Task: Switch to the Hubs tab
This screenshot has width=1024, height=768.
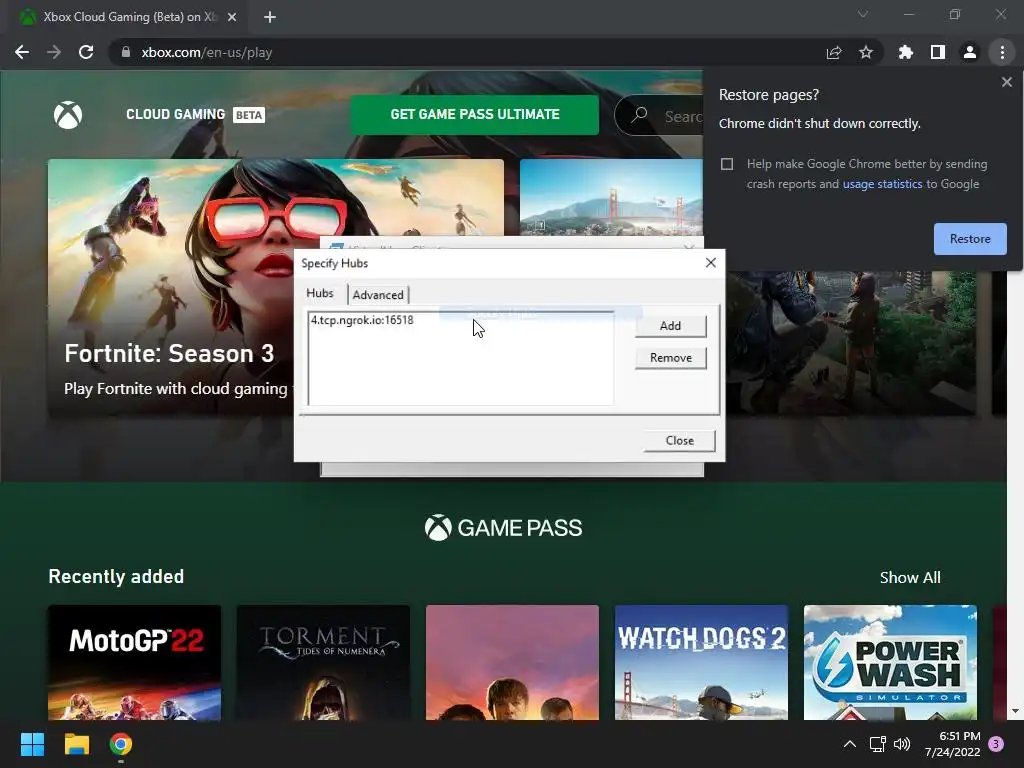Action: click(320, 293)
